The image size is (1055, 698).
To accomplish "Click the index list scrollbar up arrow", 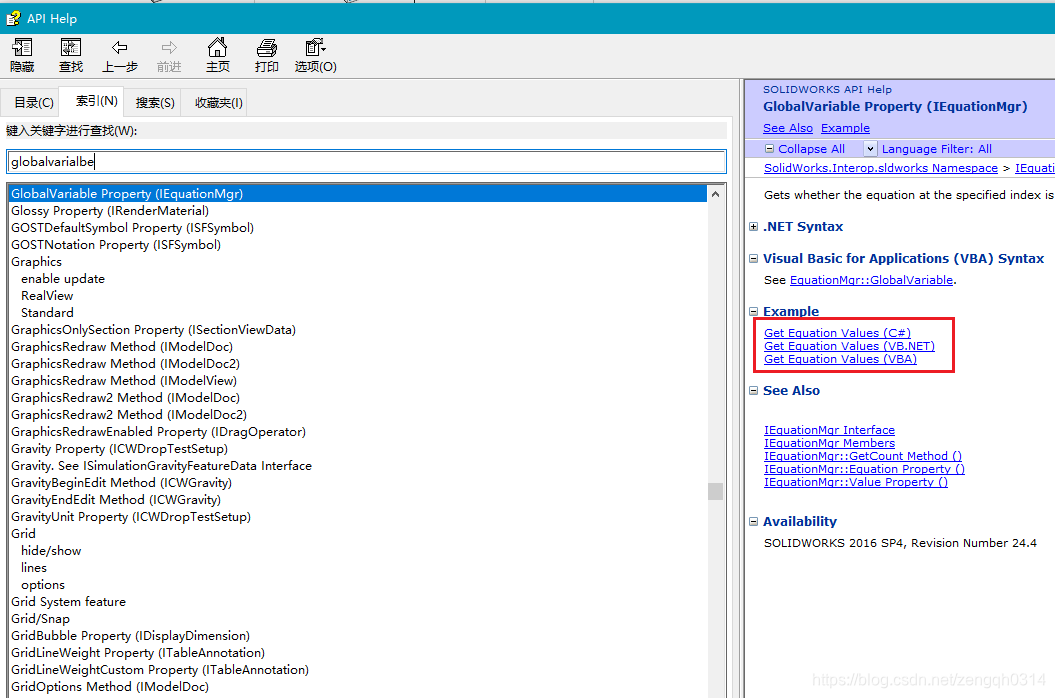I will [715, 194].
